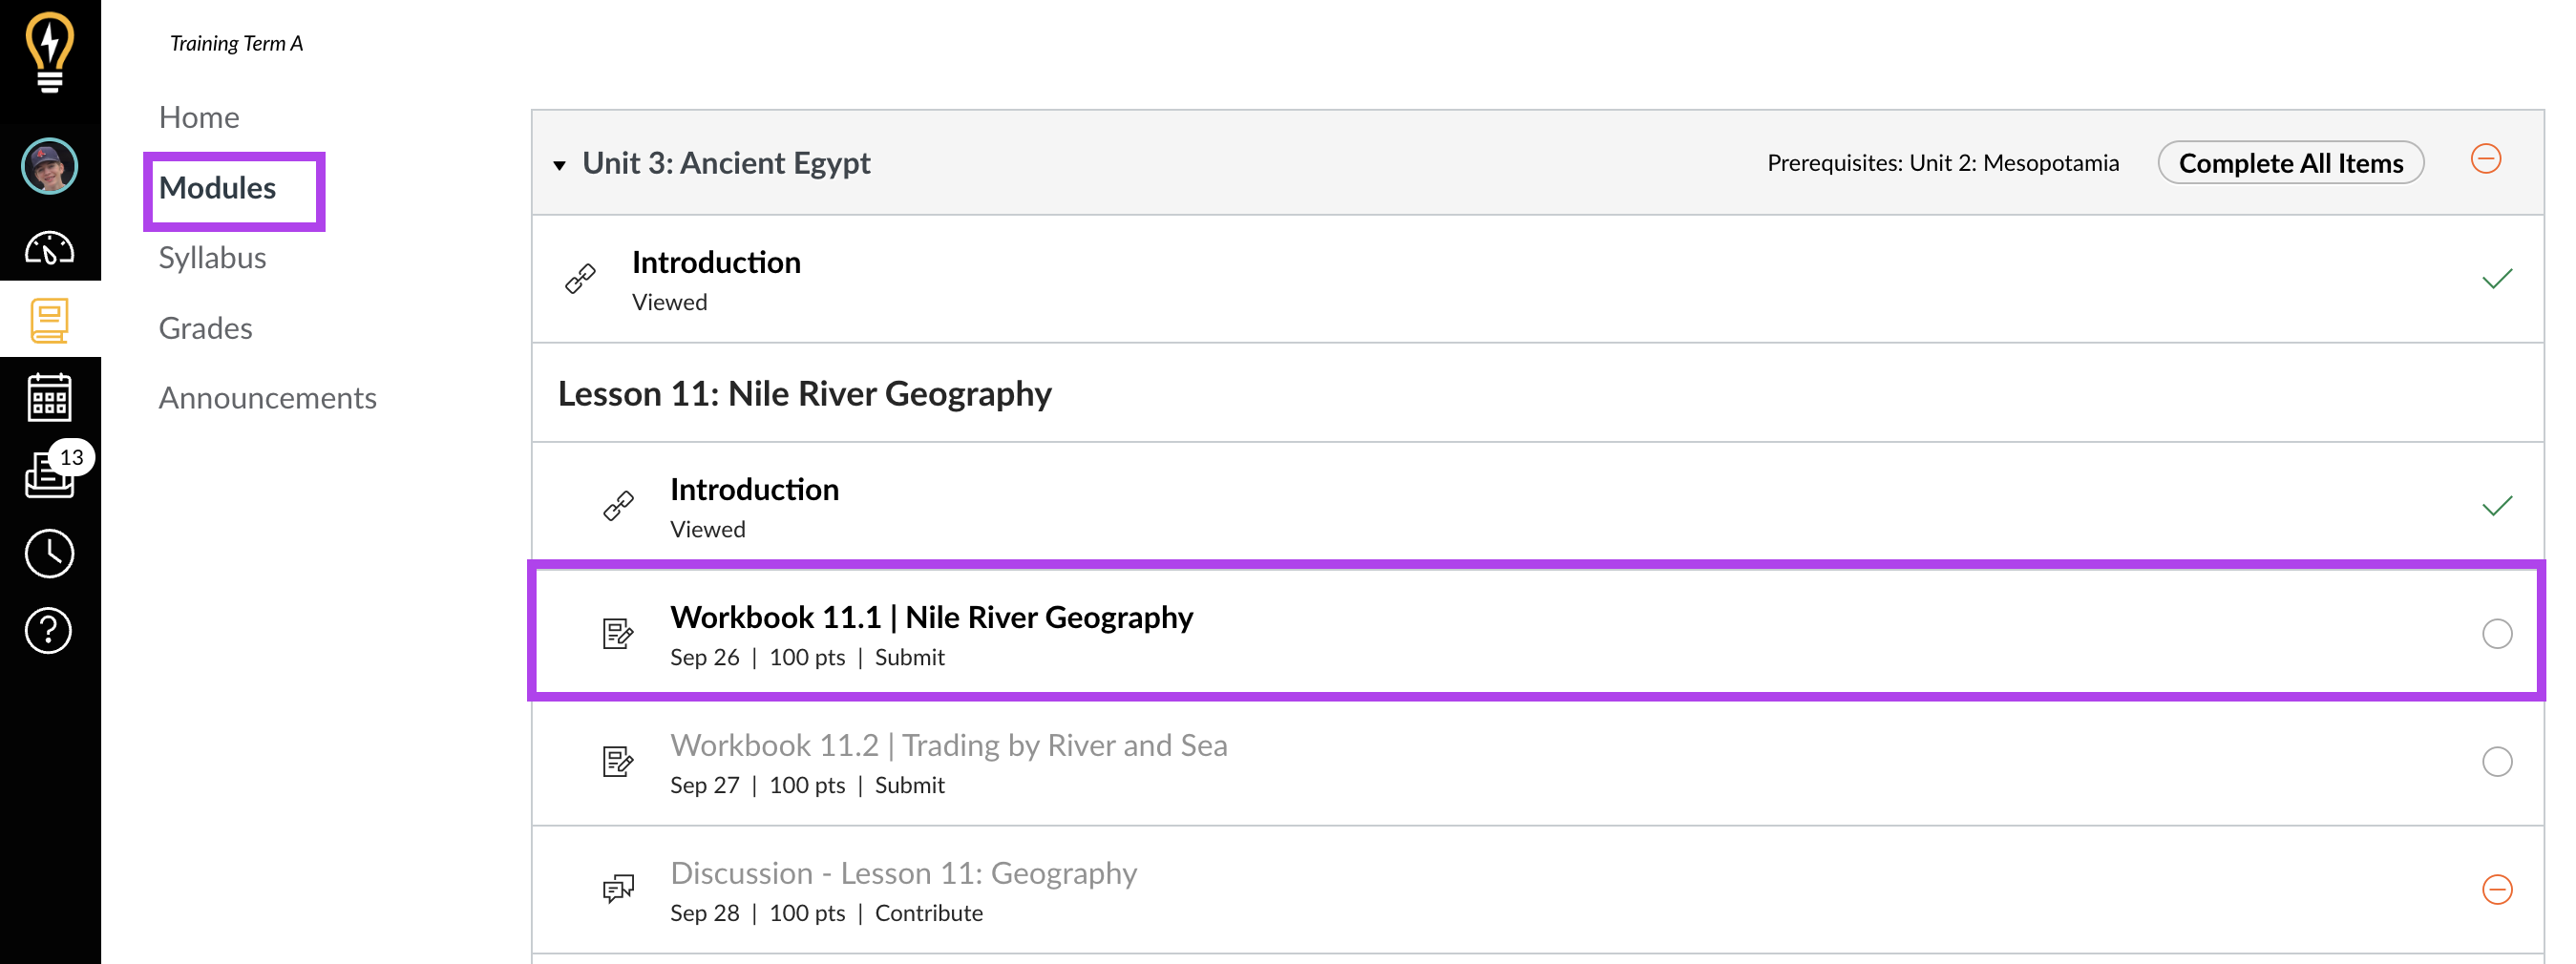This screenshot has height=964, width=2576.
Task: Open the user account avatar
Action: click(x=49, y=166)
